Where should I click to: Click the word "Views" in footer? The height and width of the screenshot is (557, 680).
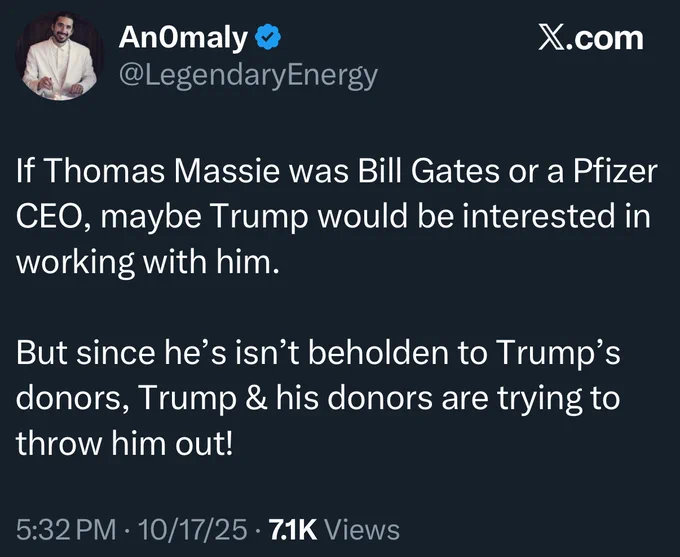tap(362, 529)
